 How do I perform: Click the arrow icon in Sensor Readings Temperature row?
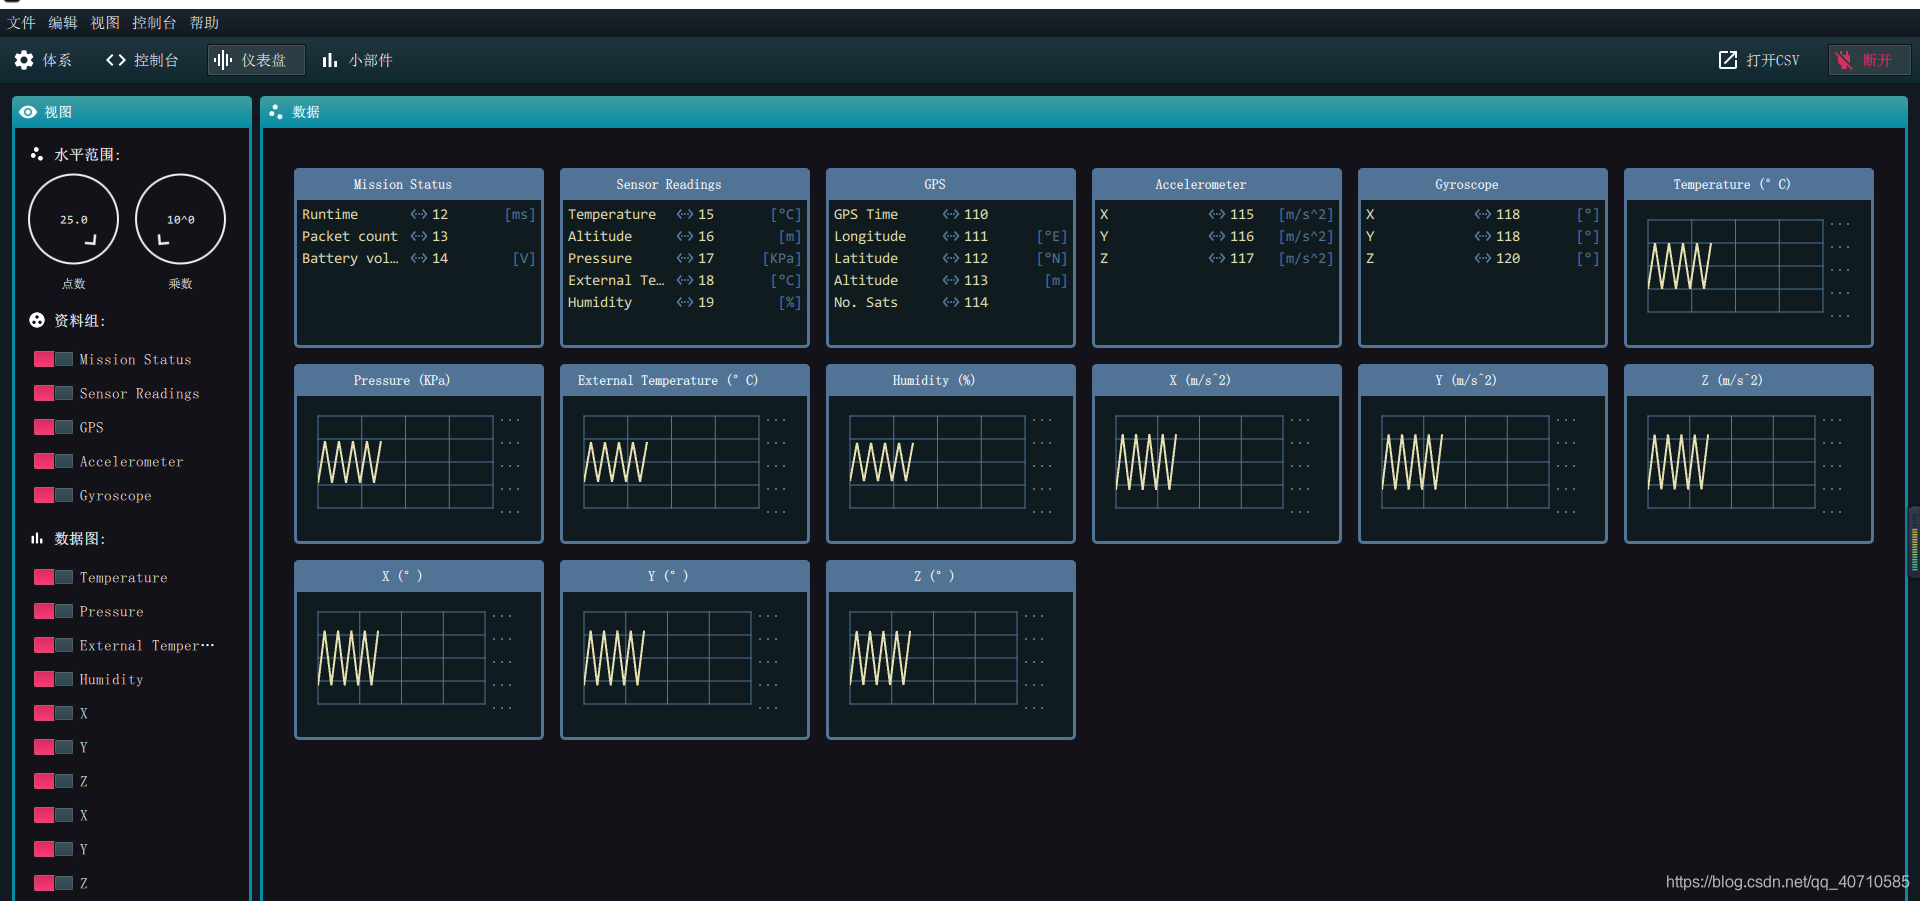(x=685, y=214)
